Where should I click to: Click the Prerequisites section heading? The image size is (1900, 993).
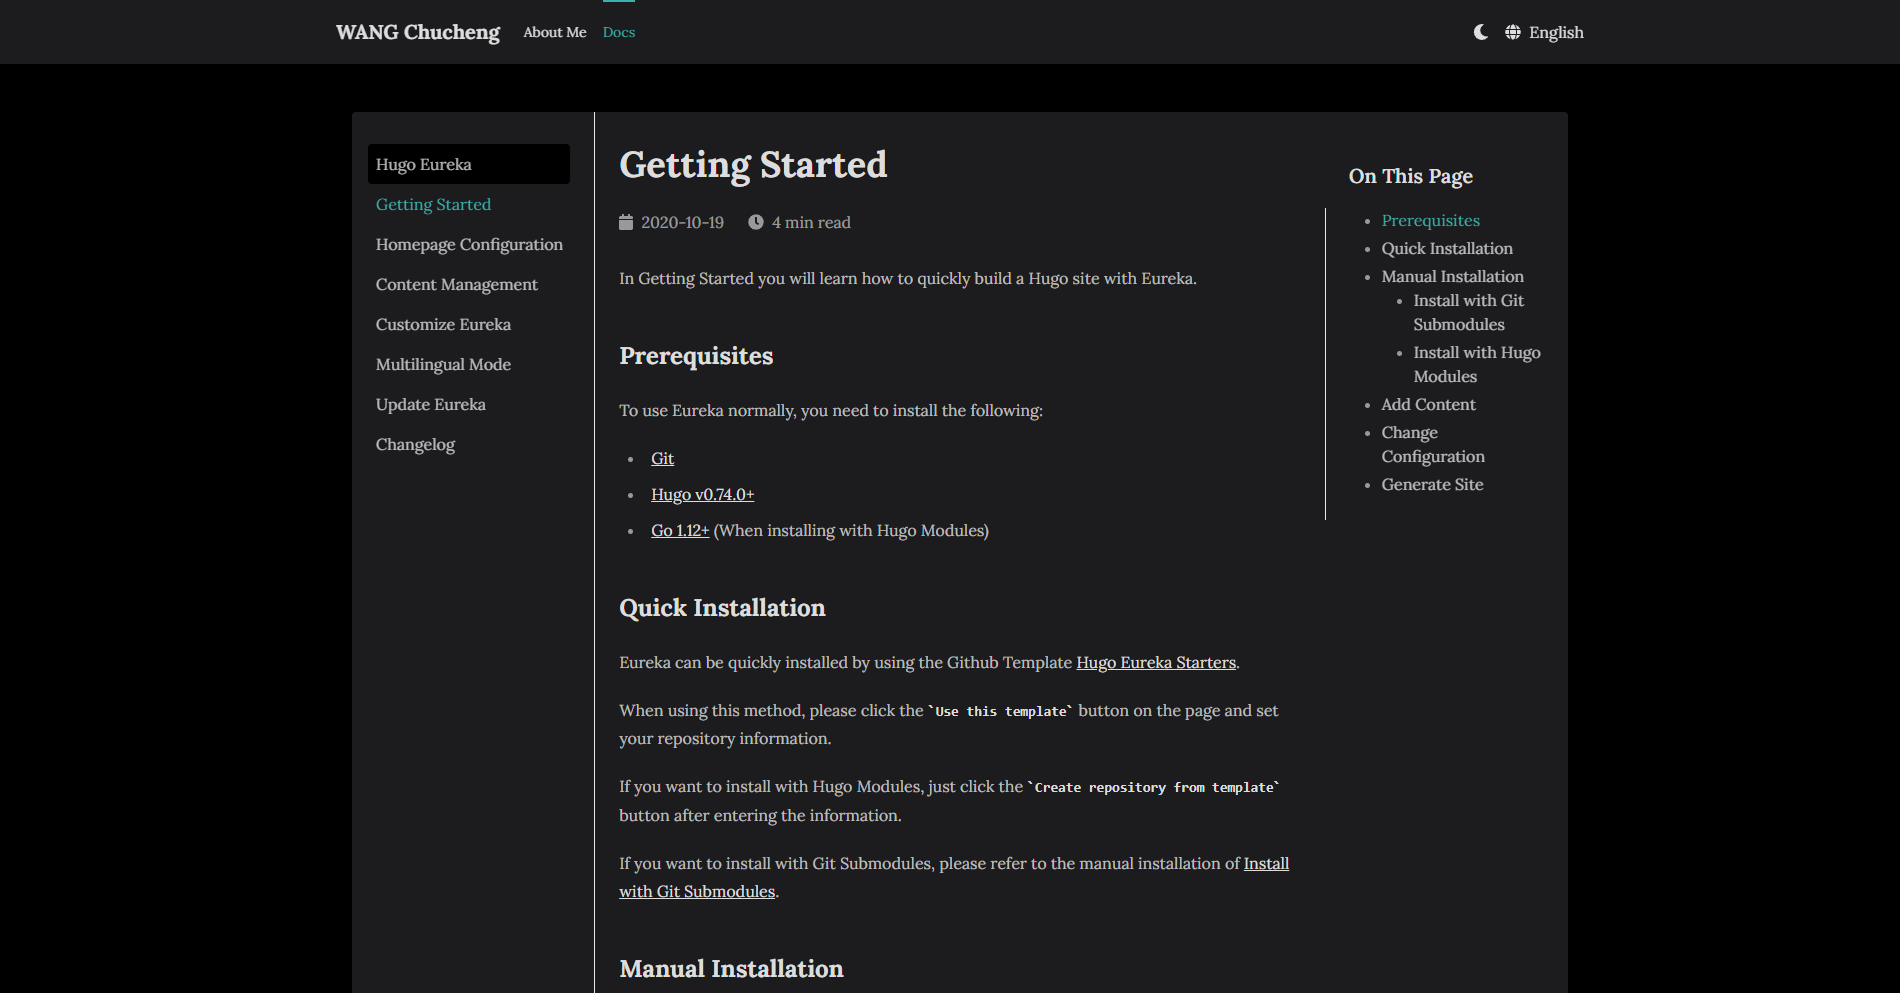[x=696, y=356]
